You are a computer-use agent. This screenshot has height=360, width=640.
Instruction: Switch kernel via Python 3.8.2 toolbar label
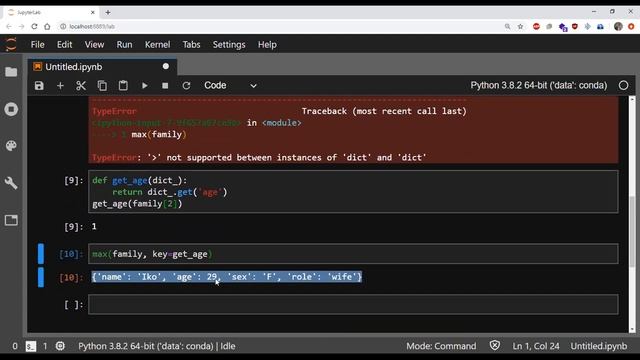coord(539,85)
